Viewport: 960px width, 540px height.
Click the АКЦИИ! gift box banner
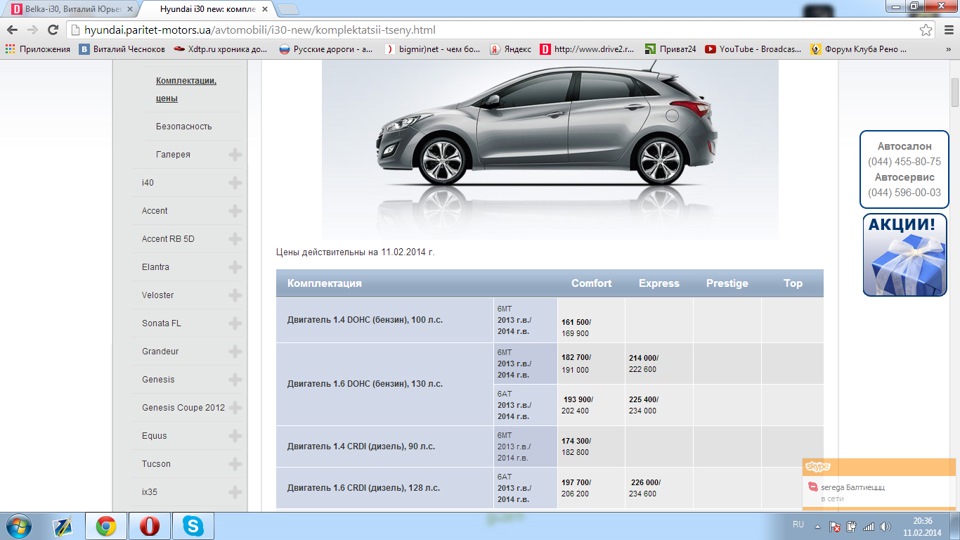[905, 255]
